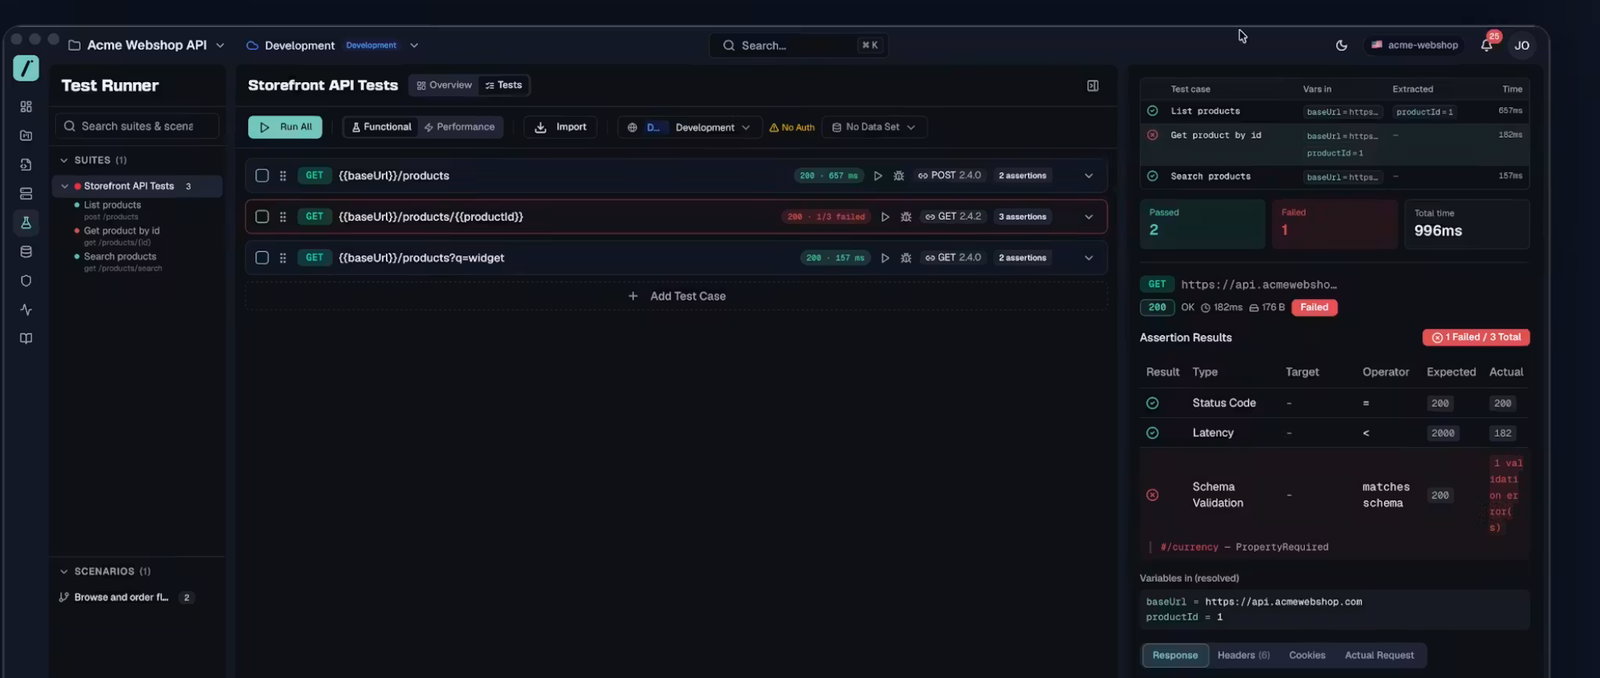Grab drag handle of {{baseUrl}}/products row
Image resolution: width=1600 pixels, height=678 pixels.
click(x=283, y=176)
